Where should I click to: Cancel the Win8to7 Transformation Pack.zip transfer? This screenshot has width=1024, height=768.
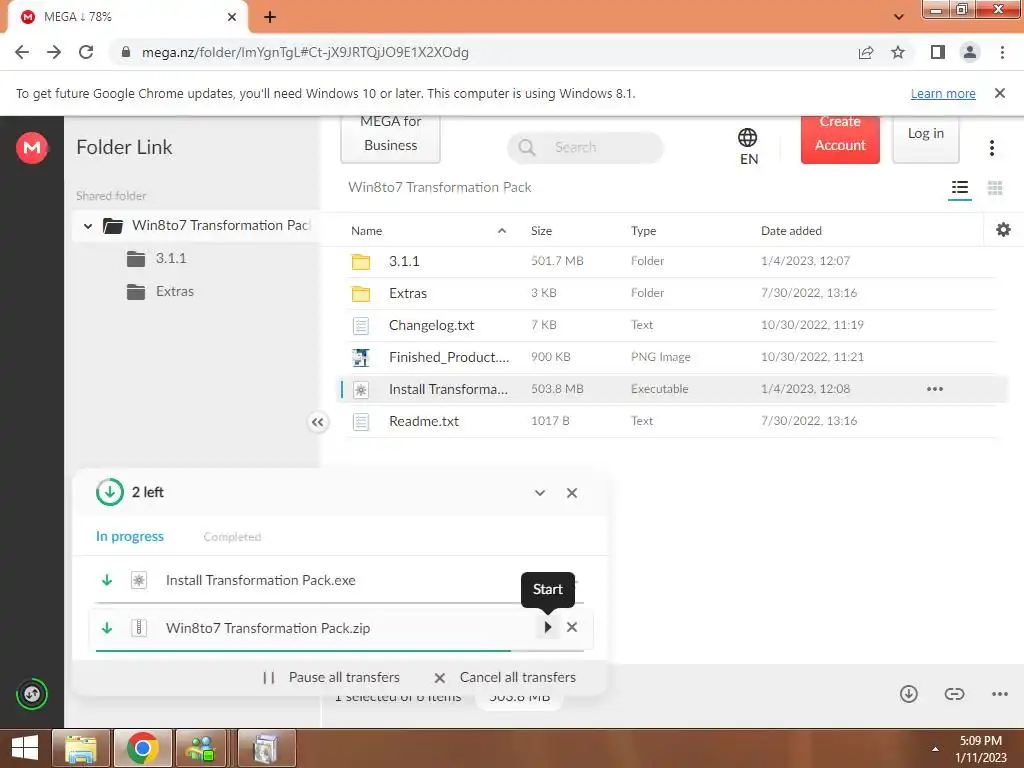coord(572,628)
